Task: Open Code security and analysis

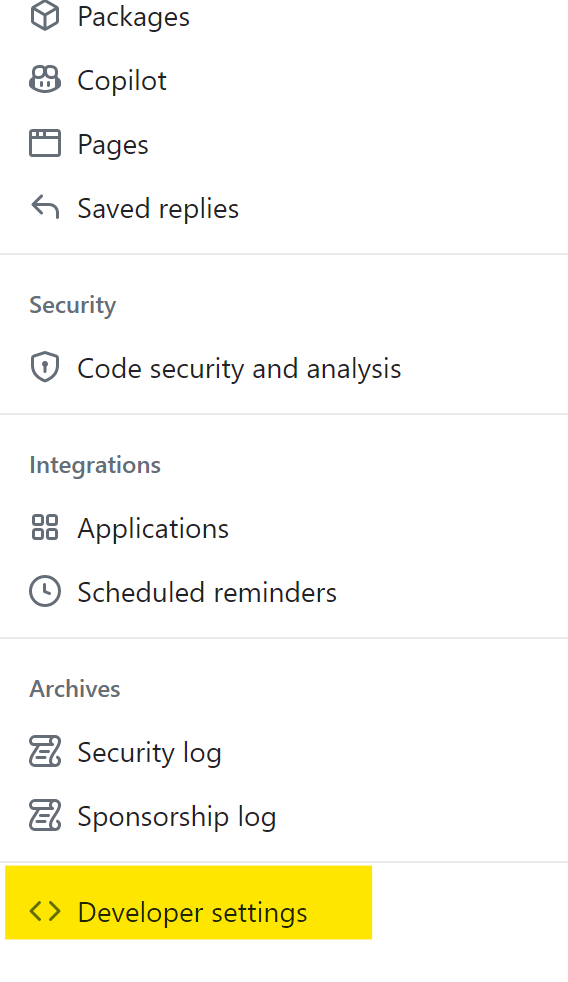Action: (x=239, y=368)
